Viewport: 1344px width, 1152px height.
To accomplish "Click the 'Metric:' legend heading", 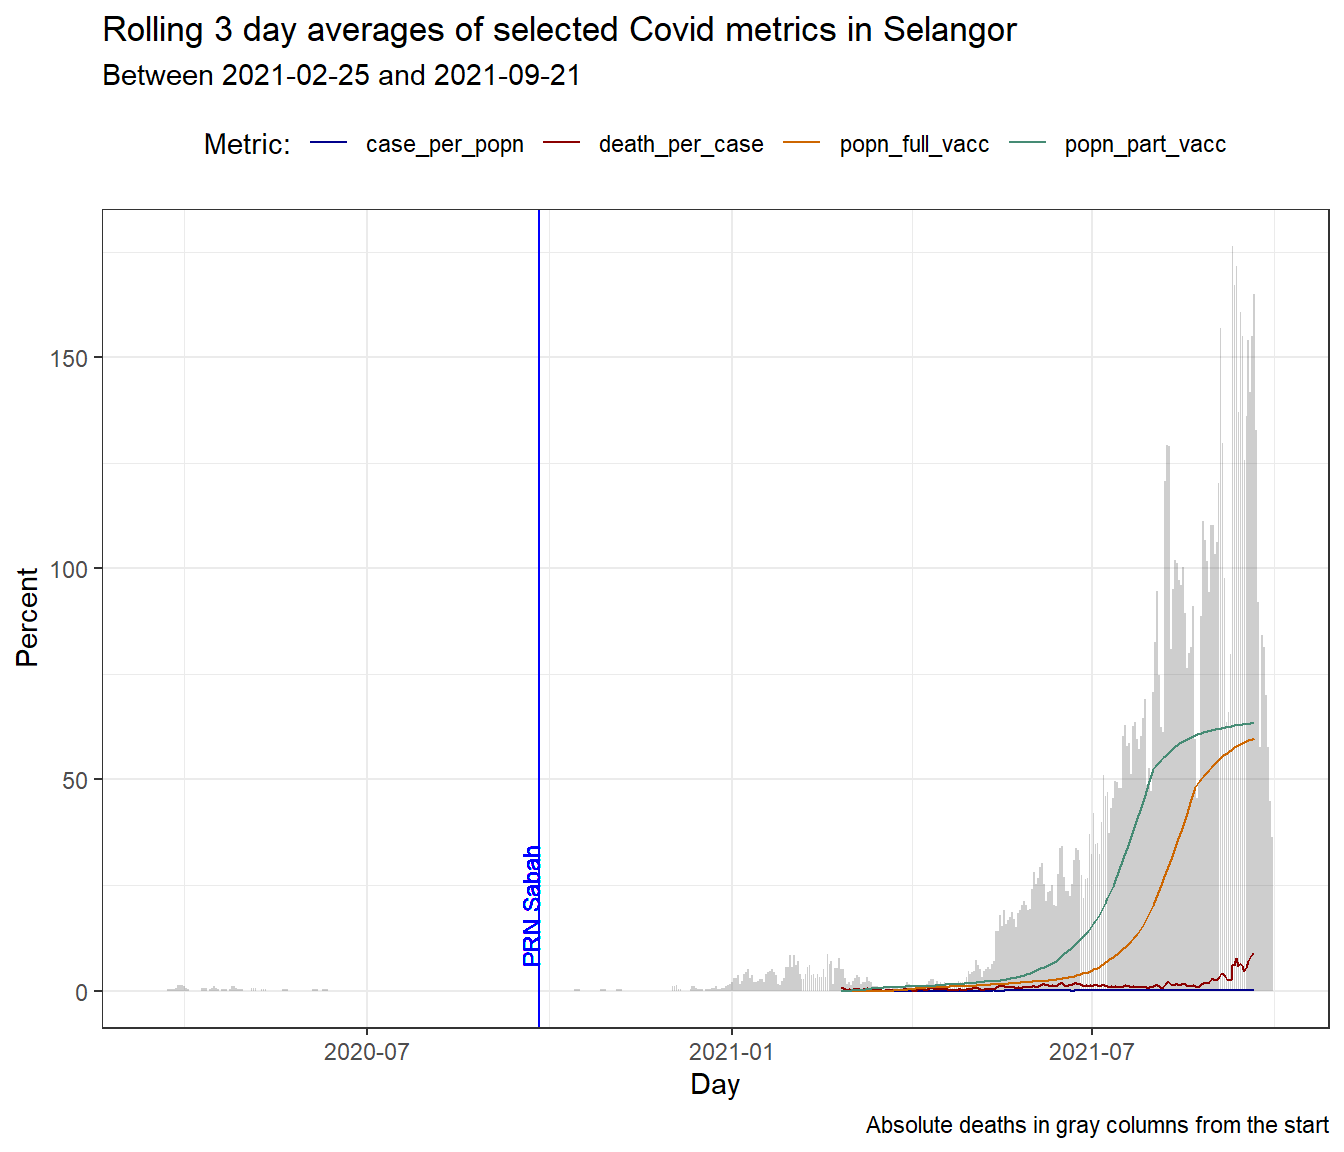I will (x=247, y=144).
